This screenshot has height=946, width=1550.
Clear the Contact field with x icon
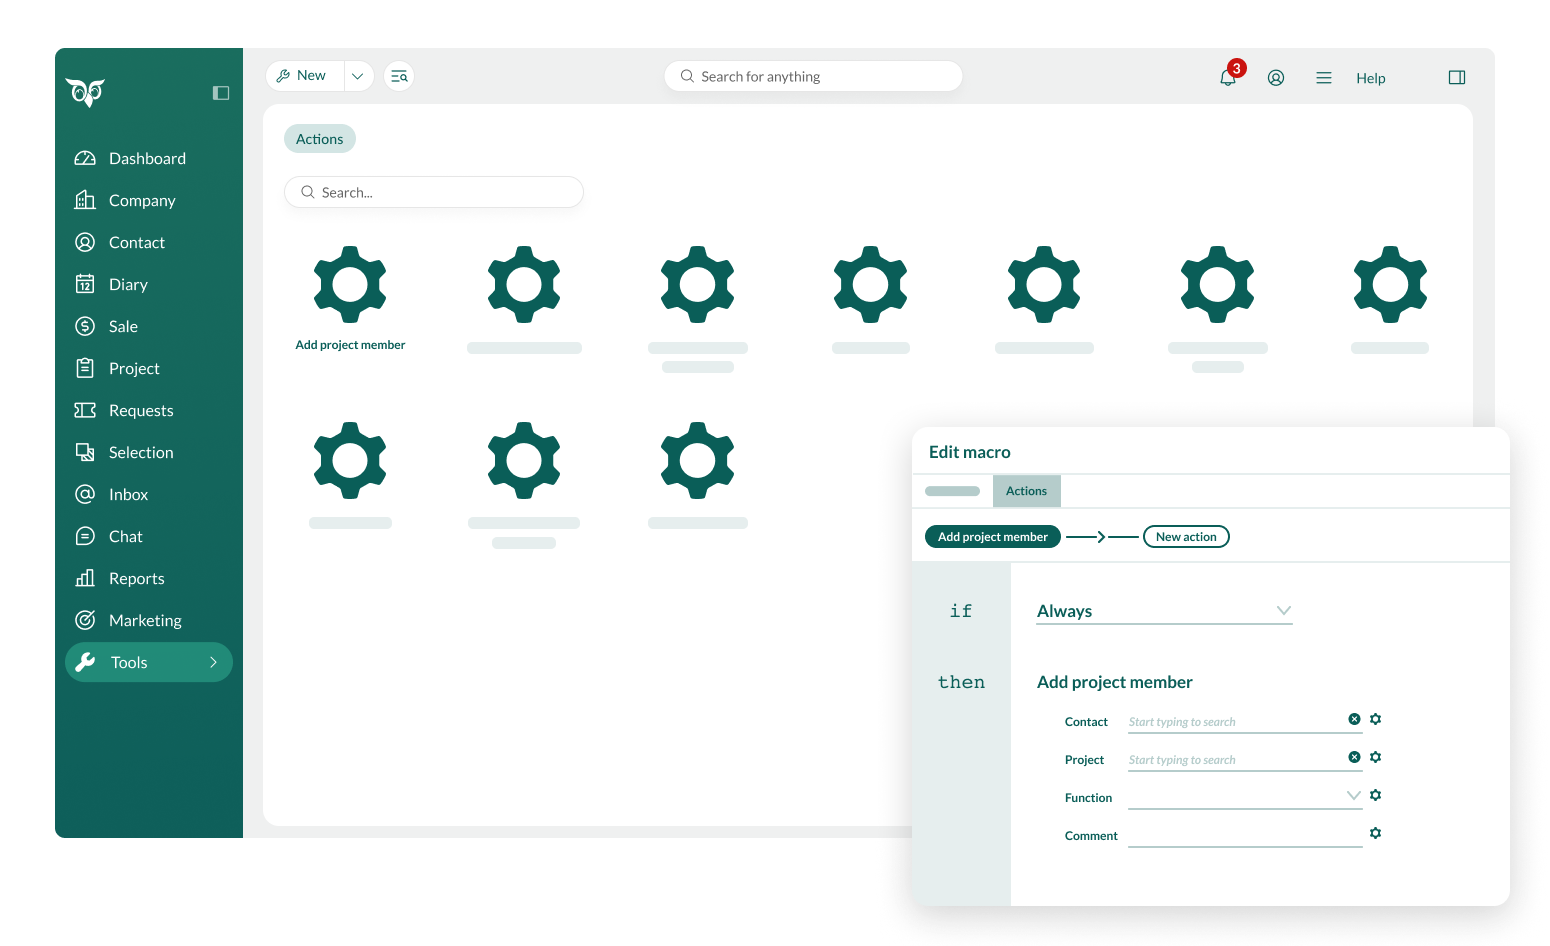[1354, 719]
